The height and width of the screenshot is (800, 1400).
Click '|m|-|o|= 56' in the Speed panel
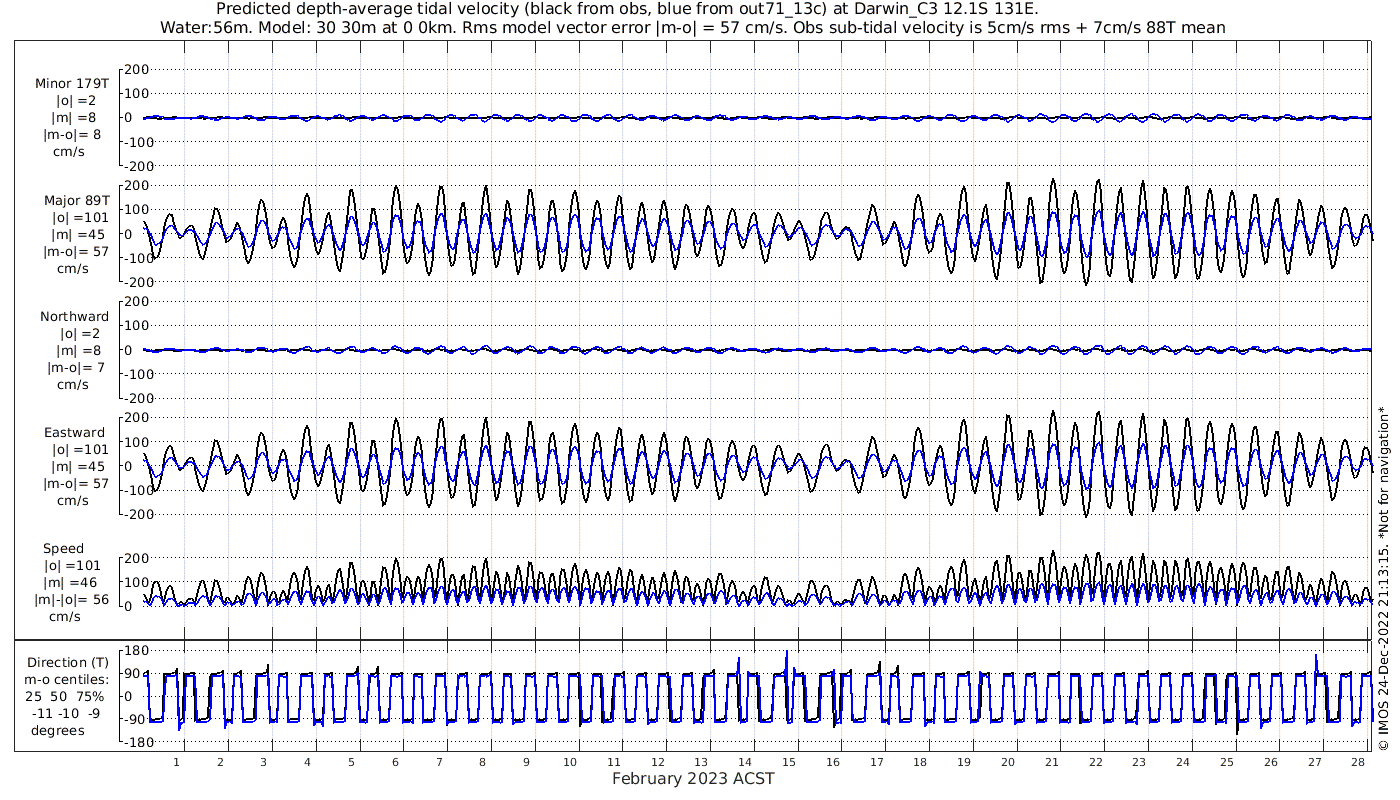[x=71, y=600]
